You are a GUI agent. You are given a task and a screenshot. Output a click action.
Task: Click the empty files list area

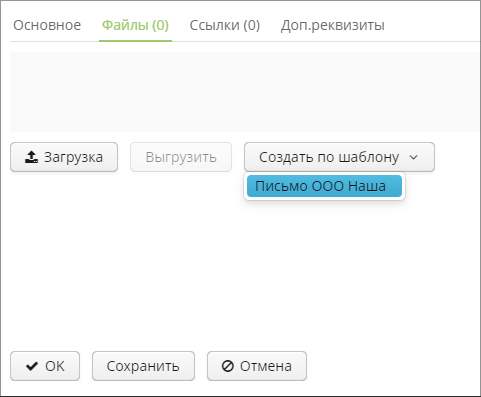tap(245, 92)
